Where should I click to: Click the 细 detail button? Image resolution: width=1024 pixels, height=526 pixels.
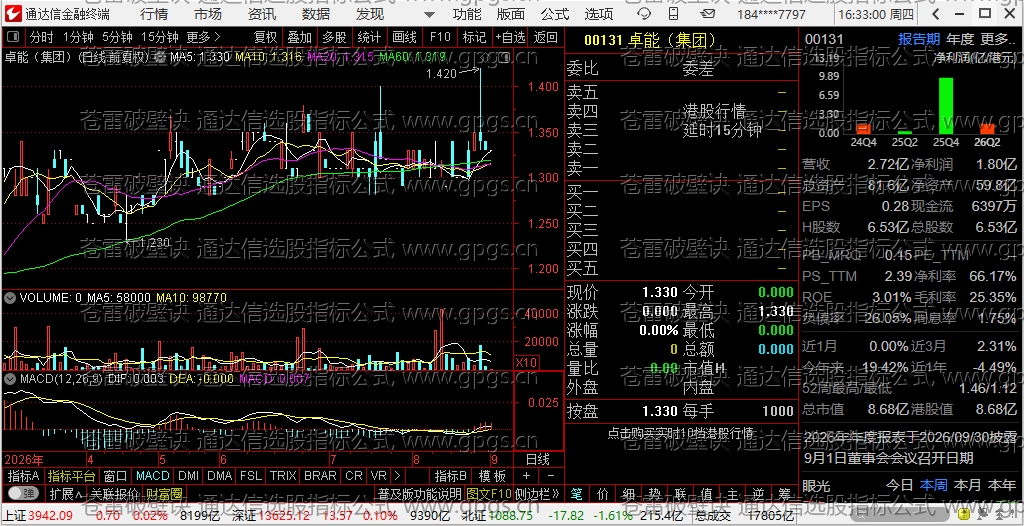(x=628, y=493)
